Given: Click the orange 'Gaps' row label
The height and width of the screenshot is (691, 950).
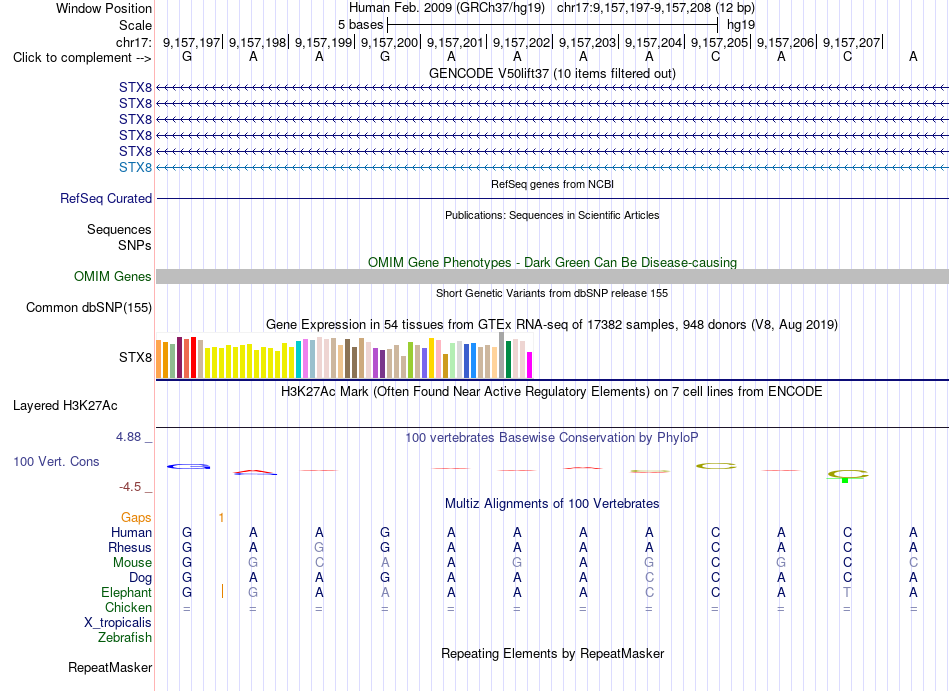Looking at the screenshot, I should pyautogui.click(x=136, y=517).
